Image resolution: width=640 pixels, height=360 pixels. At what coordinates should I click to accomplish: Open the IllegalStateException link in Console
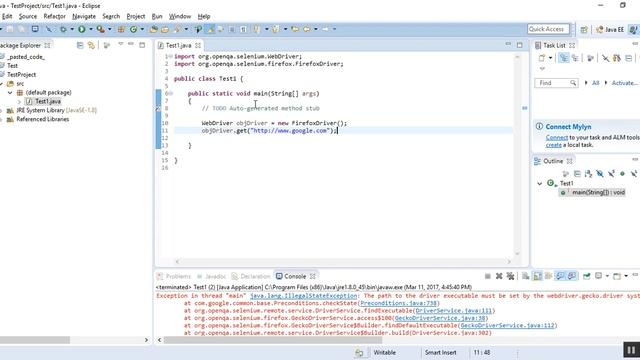pos(303,296)
